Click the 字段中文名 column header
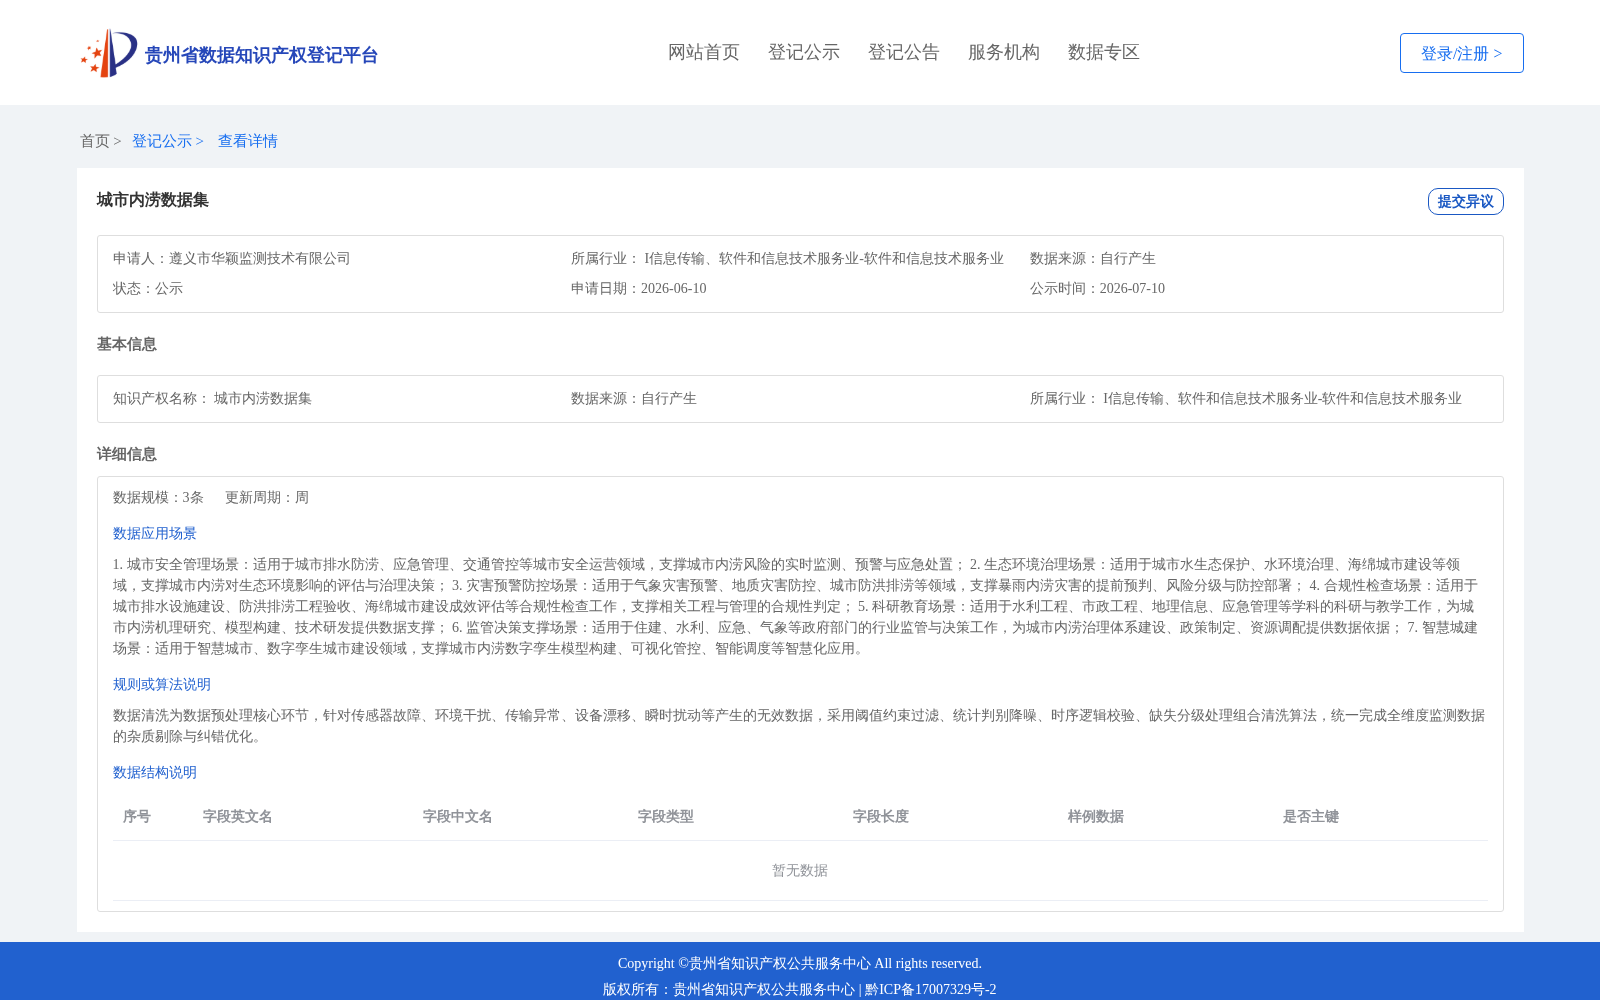The width and height of the screenshot is (1600, 1000). [458, 816]
